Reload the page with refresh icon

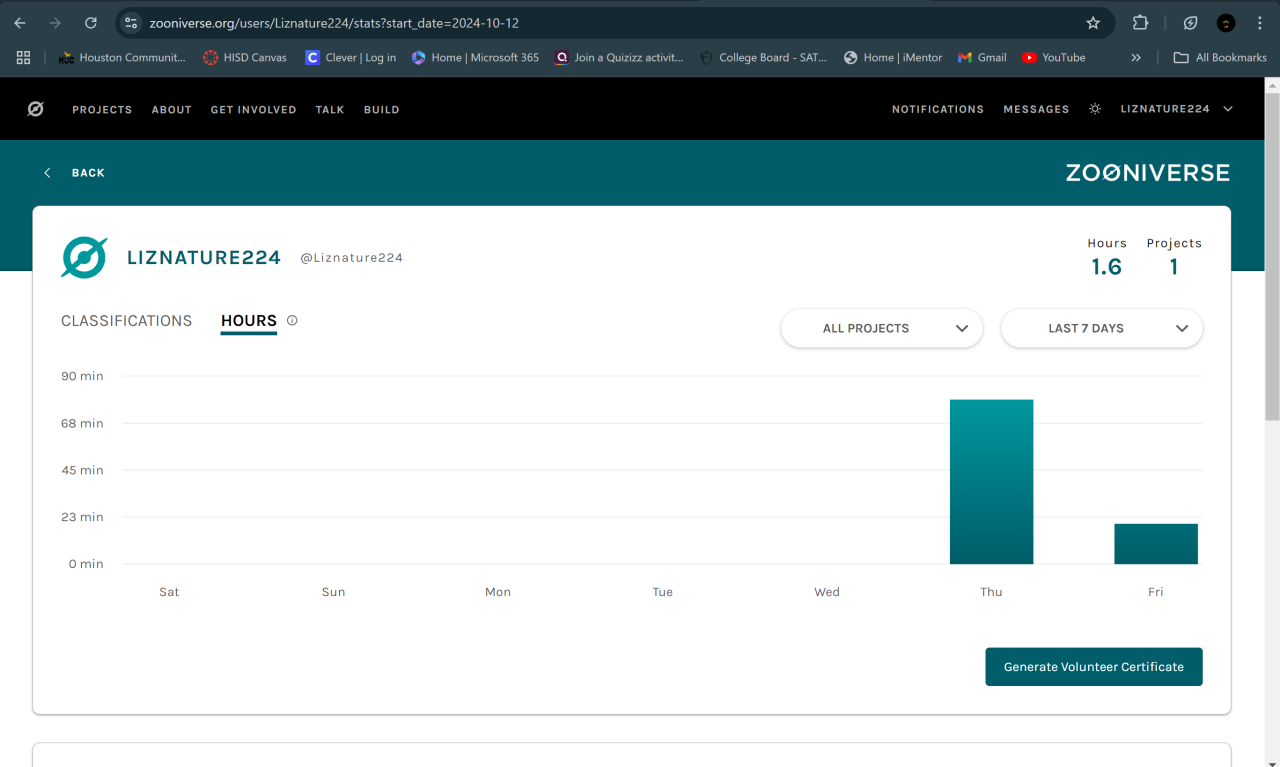(91, 23)
